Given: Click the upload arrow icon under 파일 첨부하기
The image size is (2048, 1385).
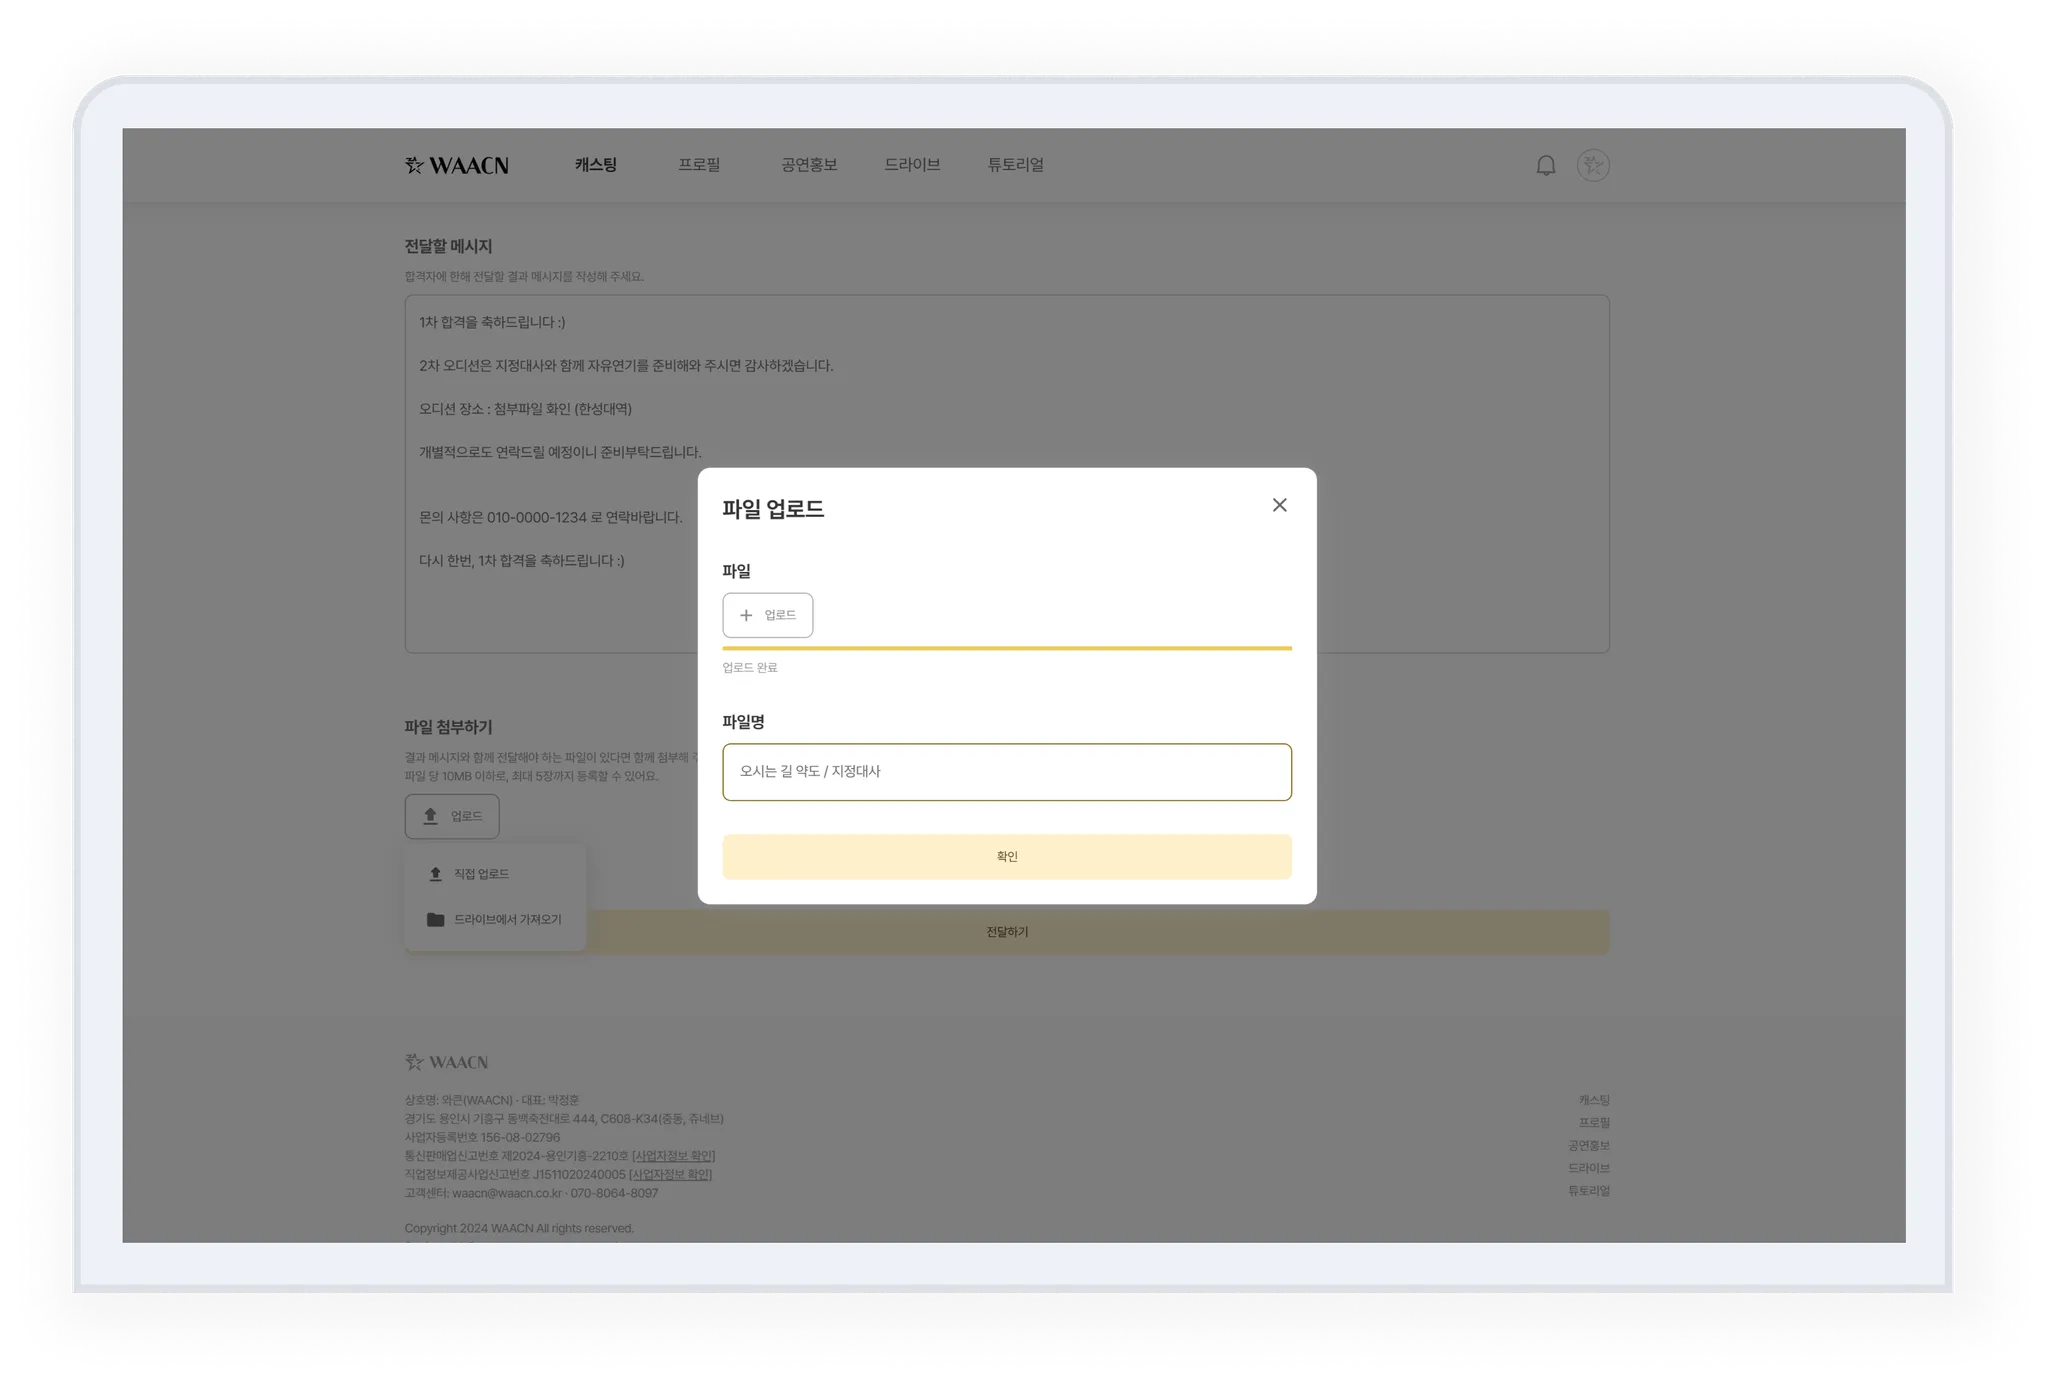Looking at the screenshot, I should [431, 816].
